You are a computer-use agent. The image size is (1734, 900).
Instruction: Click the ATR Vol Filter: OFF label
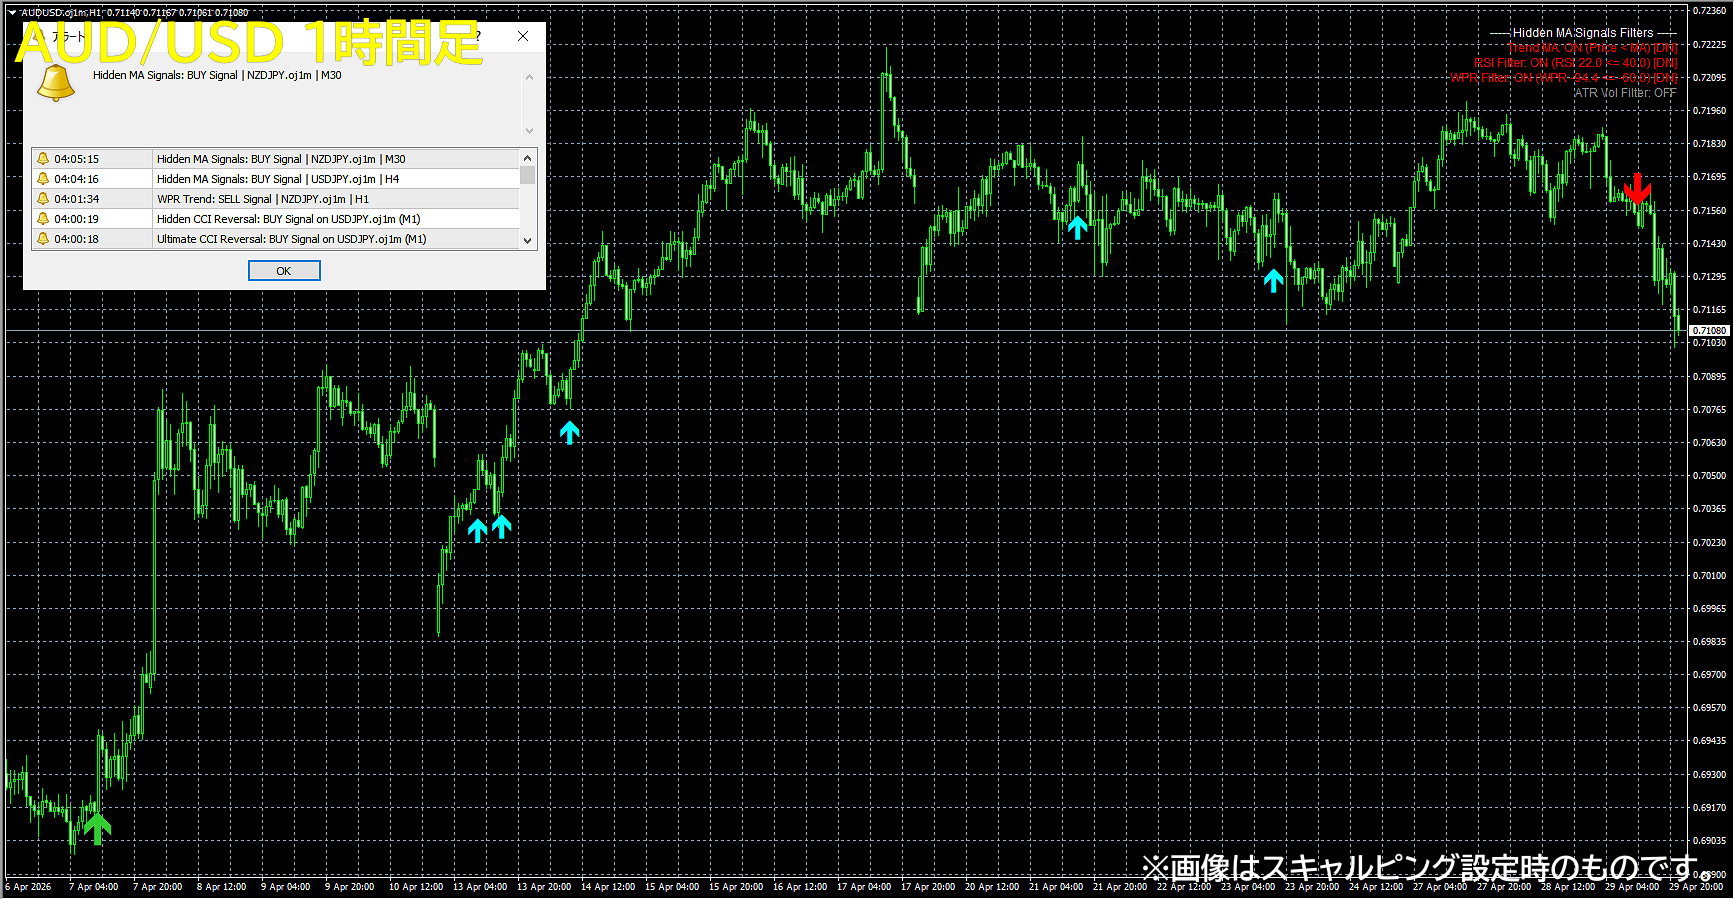tap(1626, 93)
